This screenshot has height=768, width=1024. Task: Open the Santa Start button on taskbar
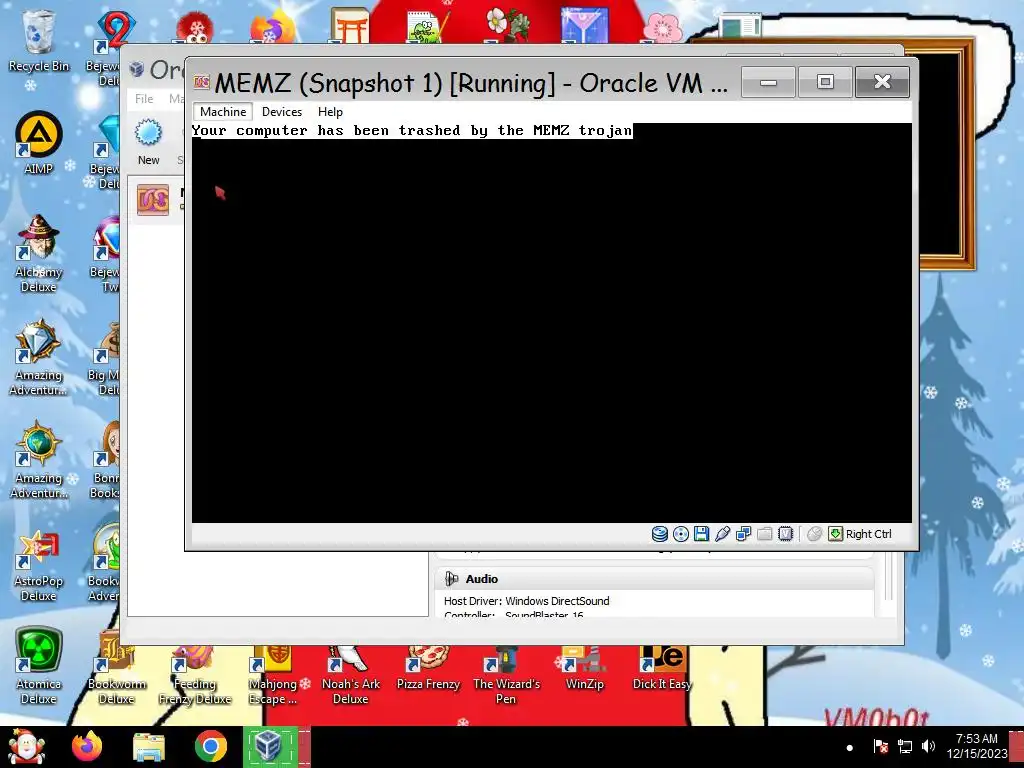(26, 747)
